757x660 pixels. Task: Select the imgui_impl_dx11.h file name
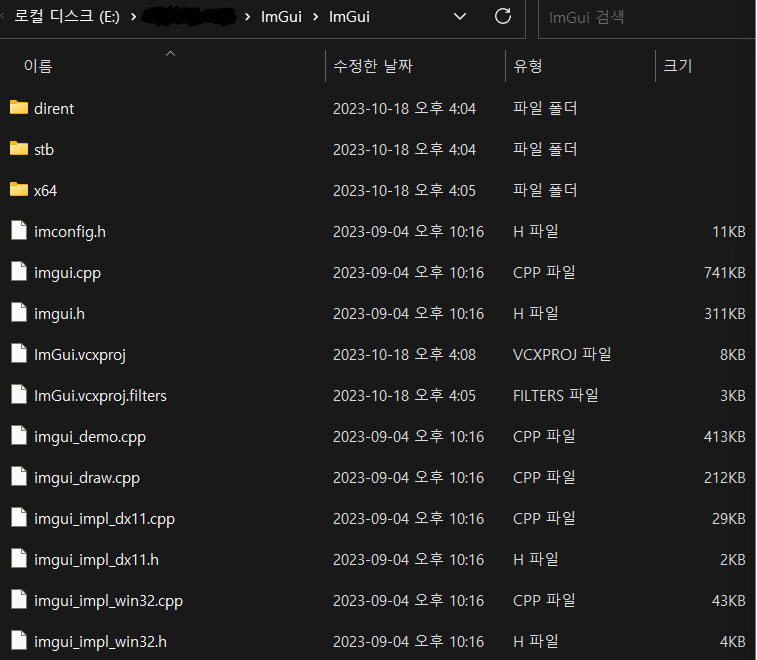coord(97,560)
